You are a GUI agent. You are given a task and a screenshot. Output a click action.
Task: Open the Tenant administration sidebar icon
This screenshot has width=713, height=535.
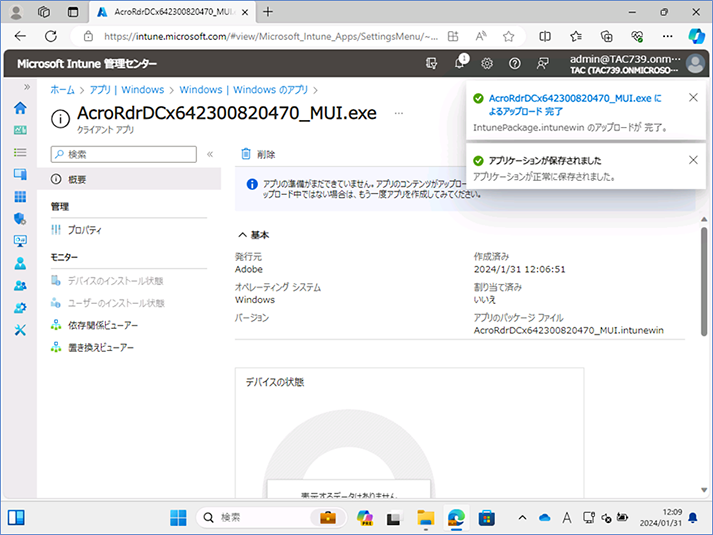[20, 308]
